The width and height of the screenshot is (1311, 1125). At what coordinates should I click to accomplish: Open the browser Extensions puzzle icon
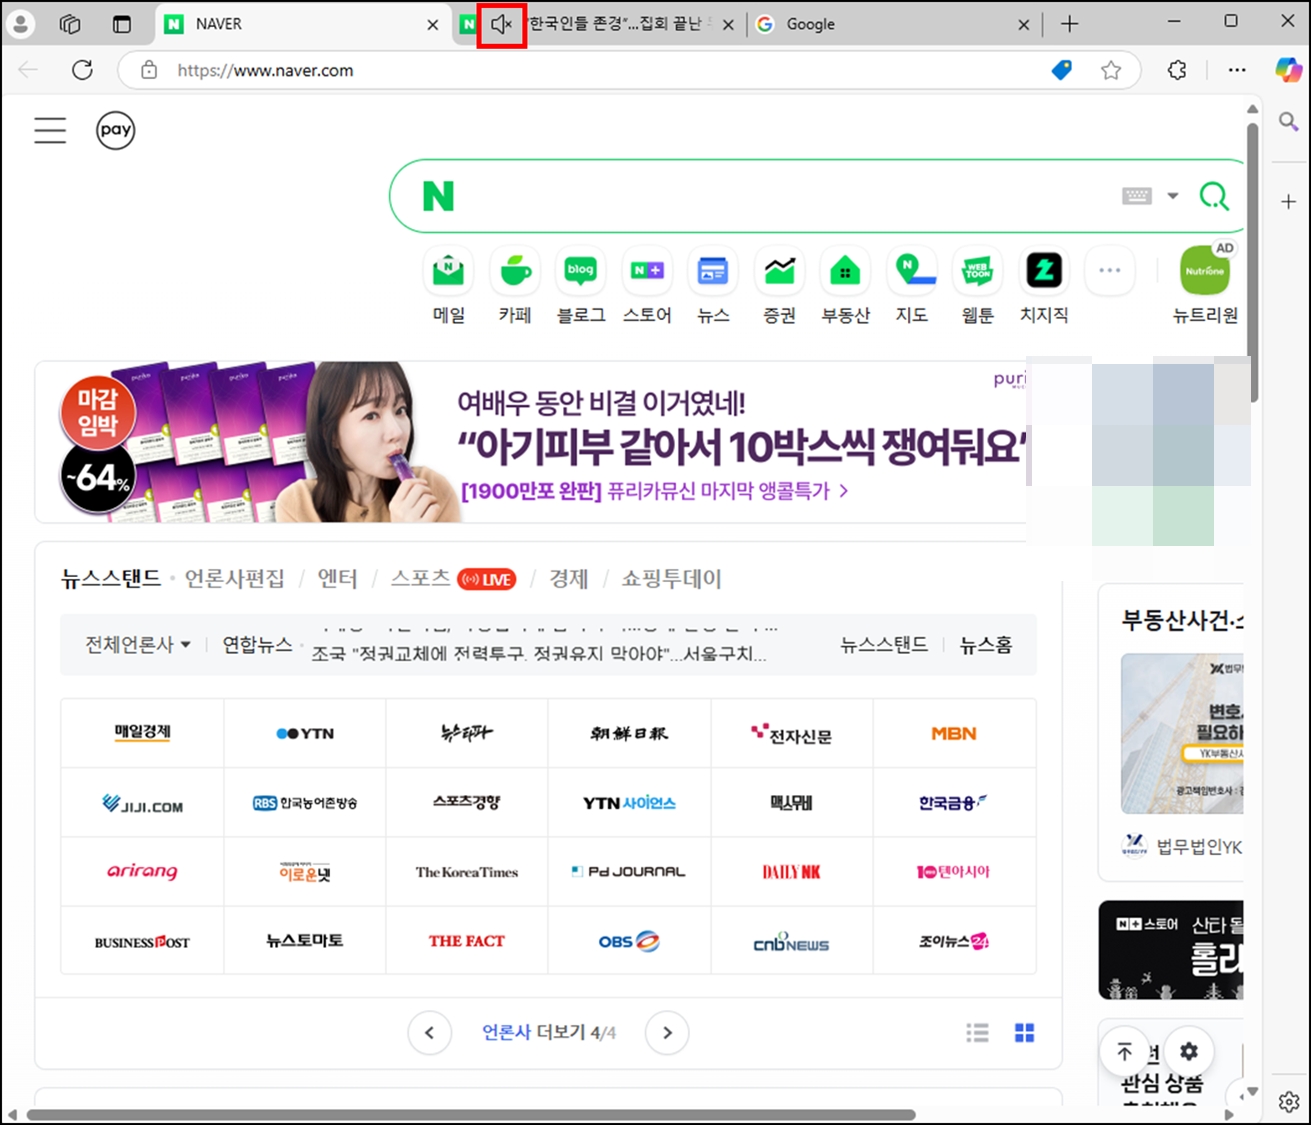(x=1177, y=70)
